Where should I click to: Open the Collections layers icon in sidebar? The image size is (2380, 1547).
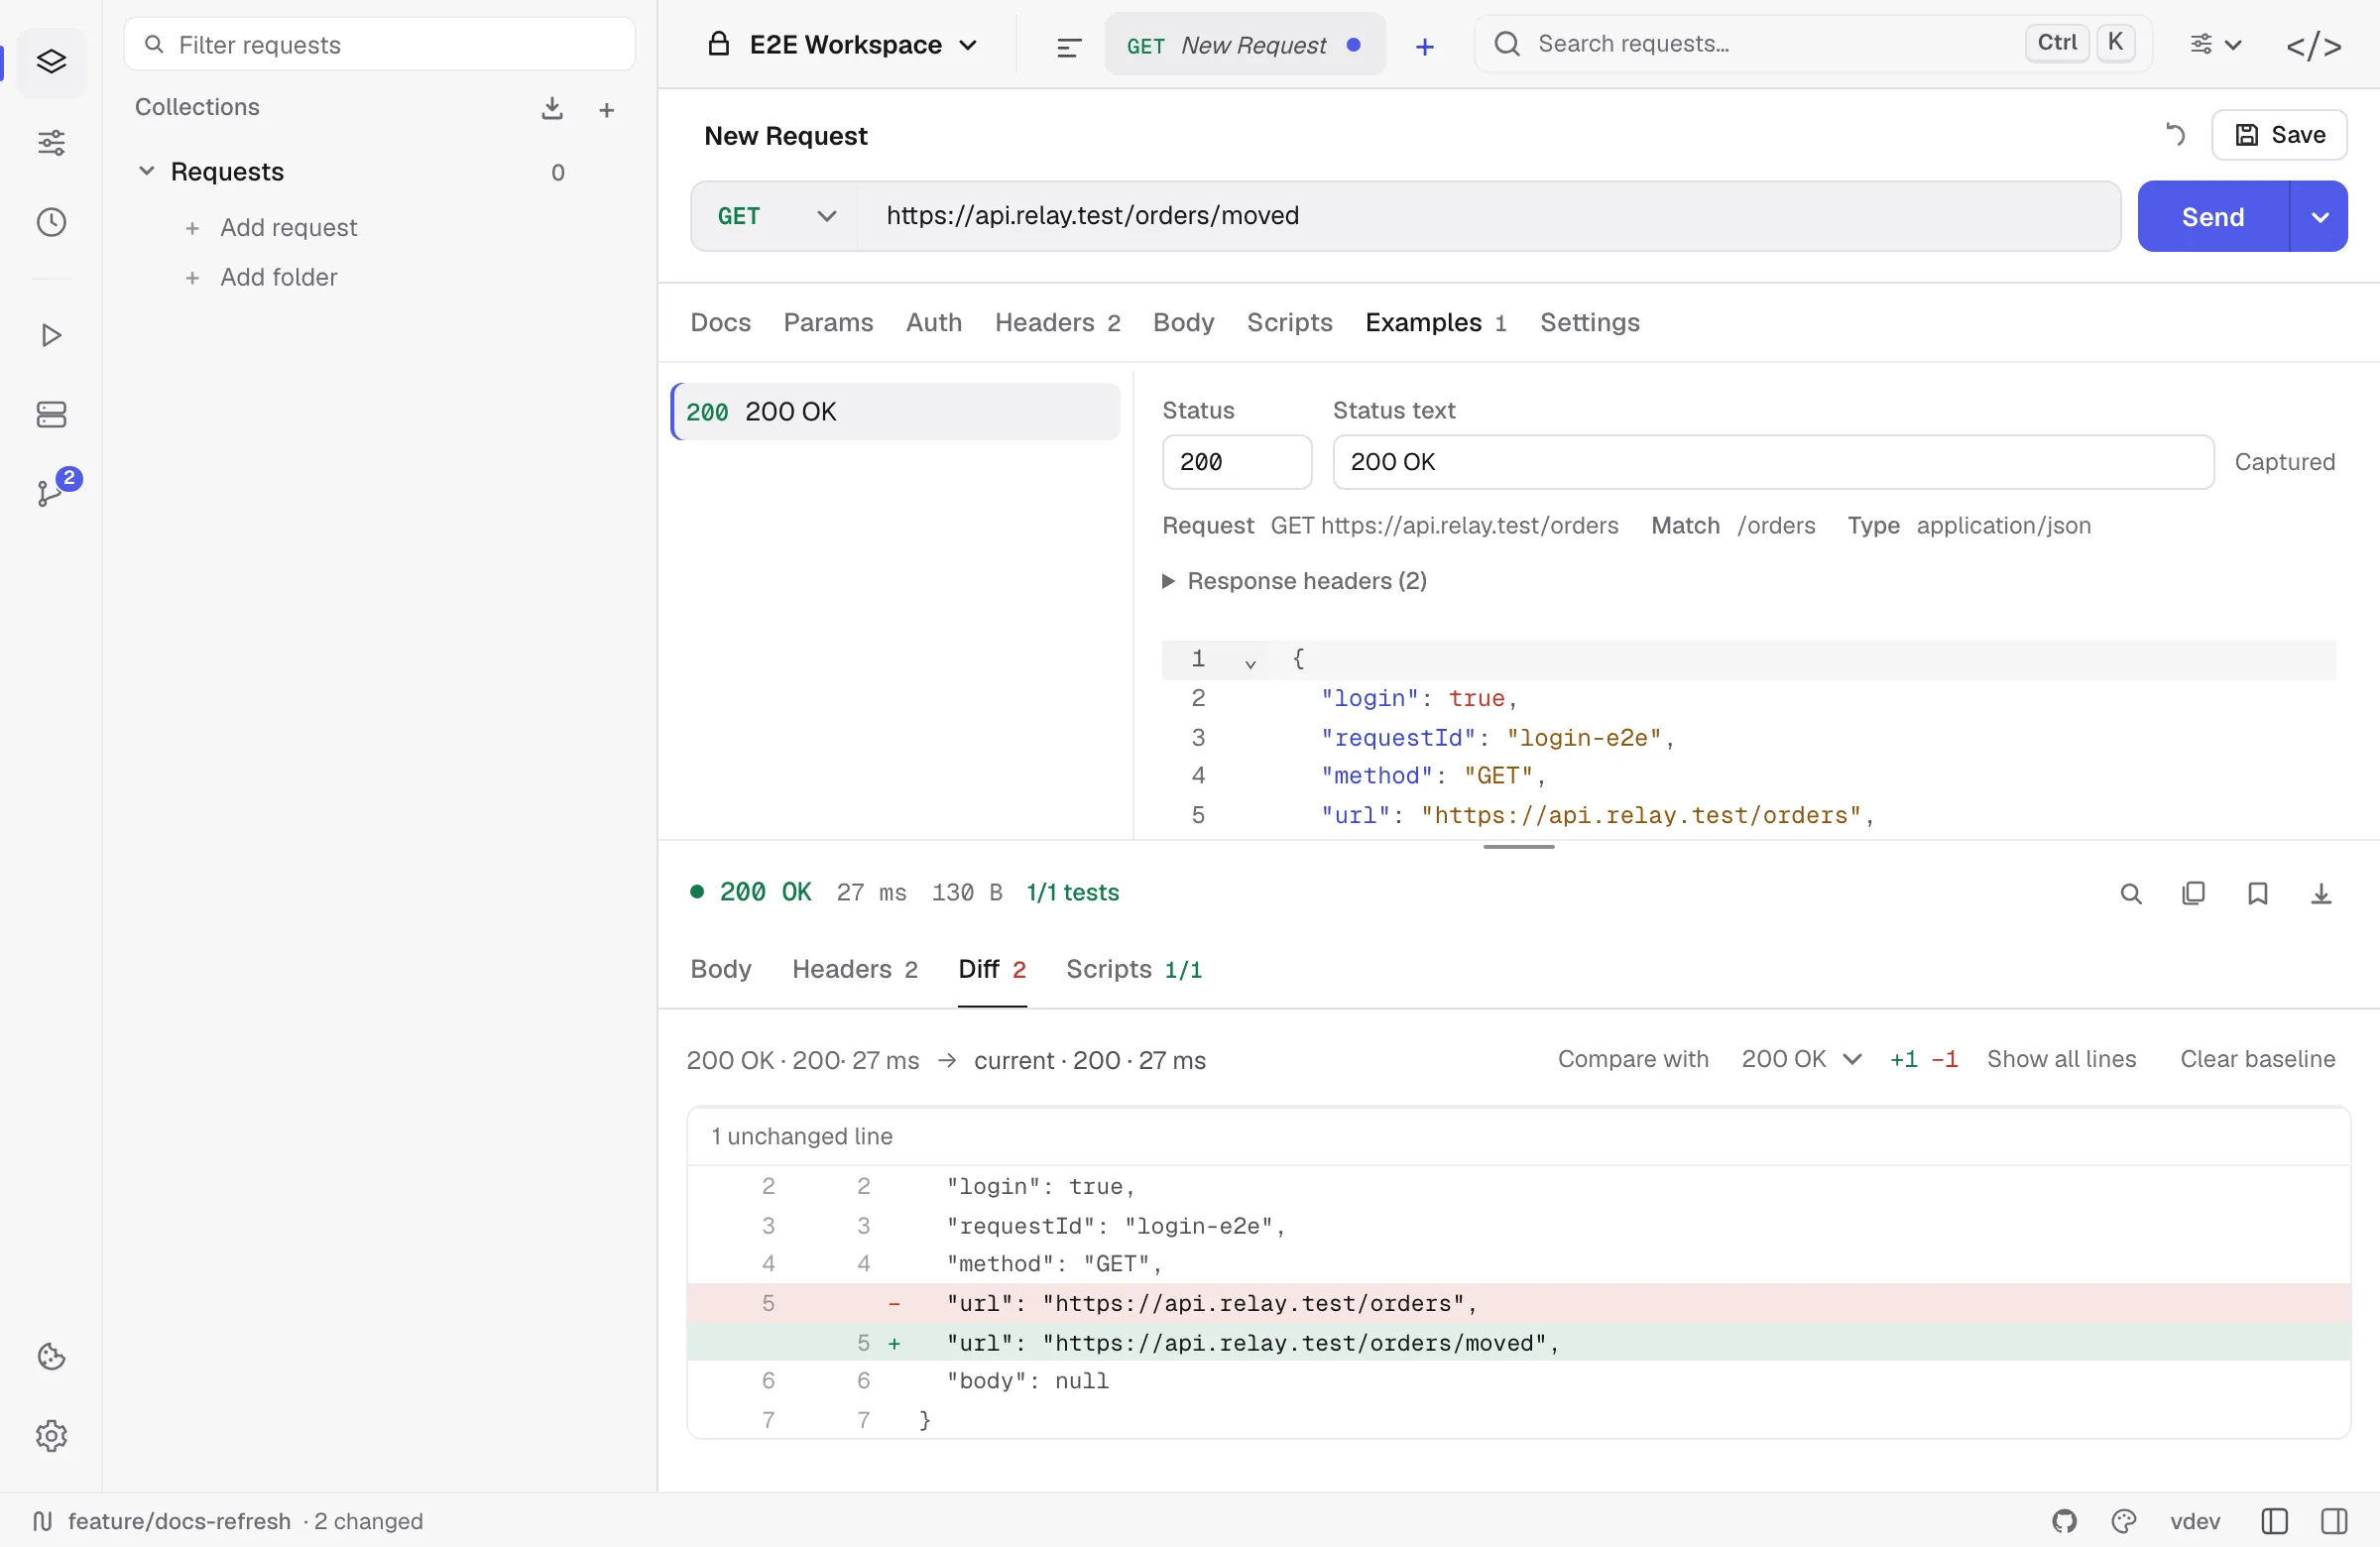(51, 62)
